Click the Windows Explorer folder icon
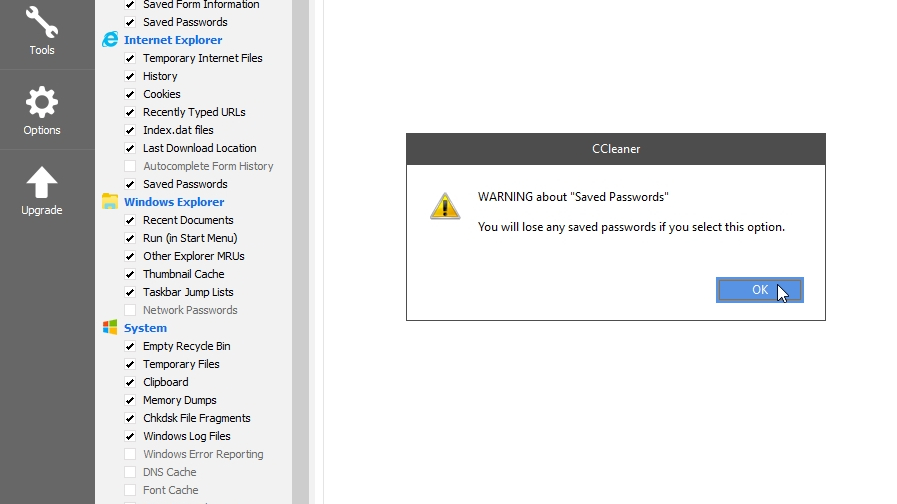The image size is (897, 504). click(110, 201)
